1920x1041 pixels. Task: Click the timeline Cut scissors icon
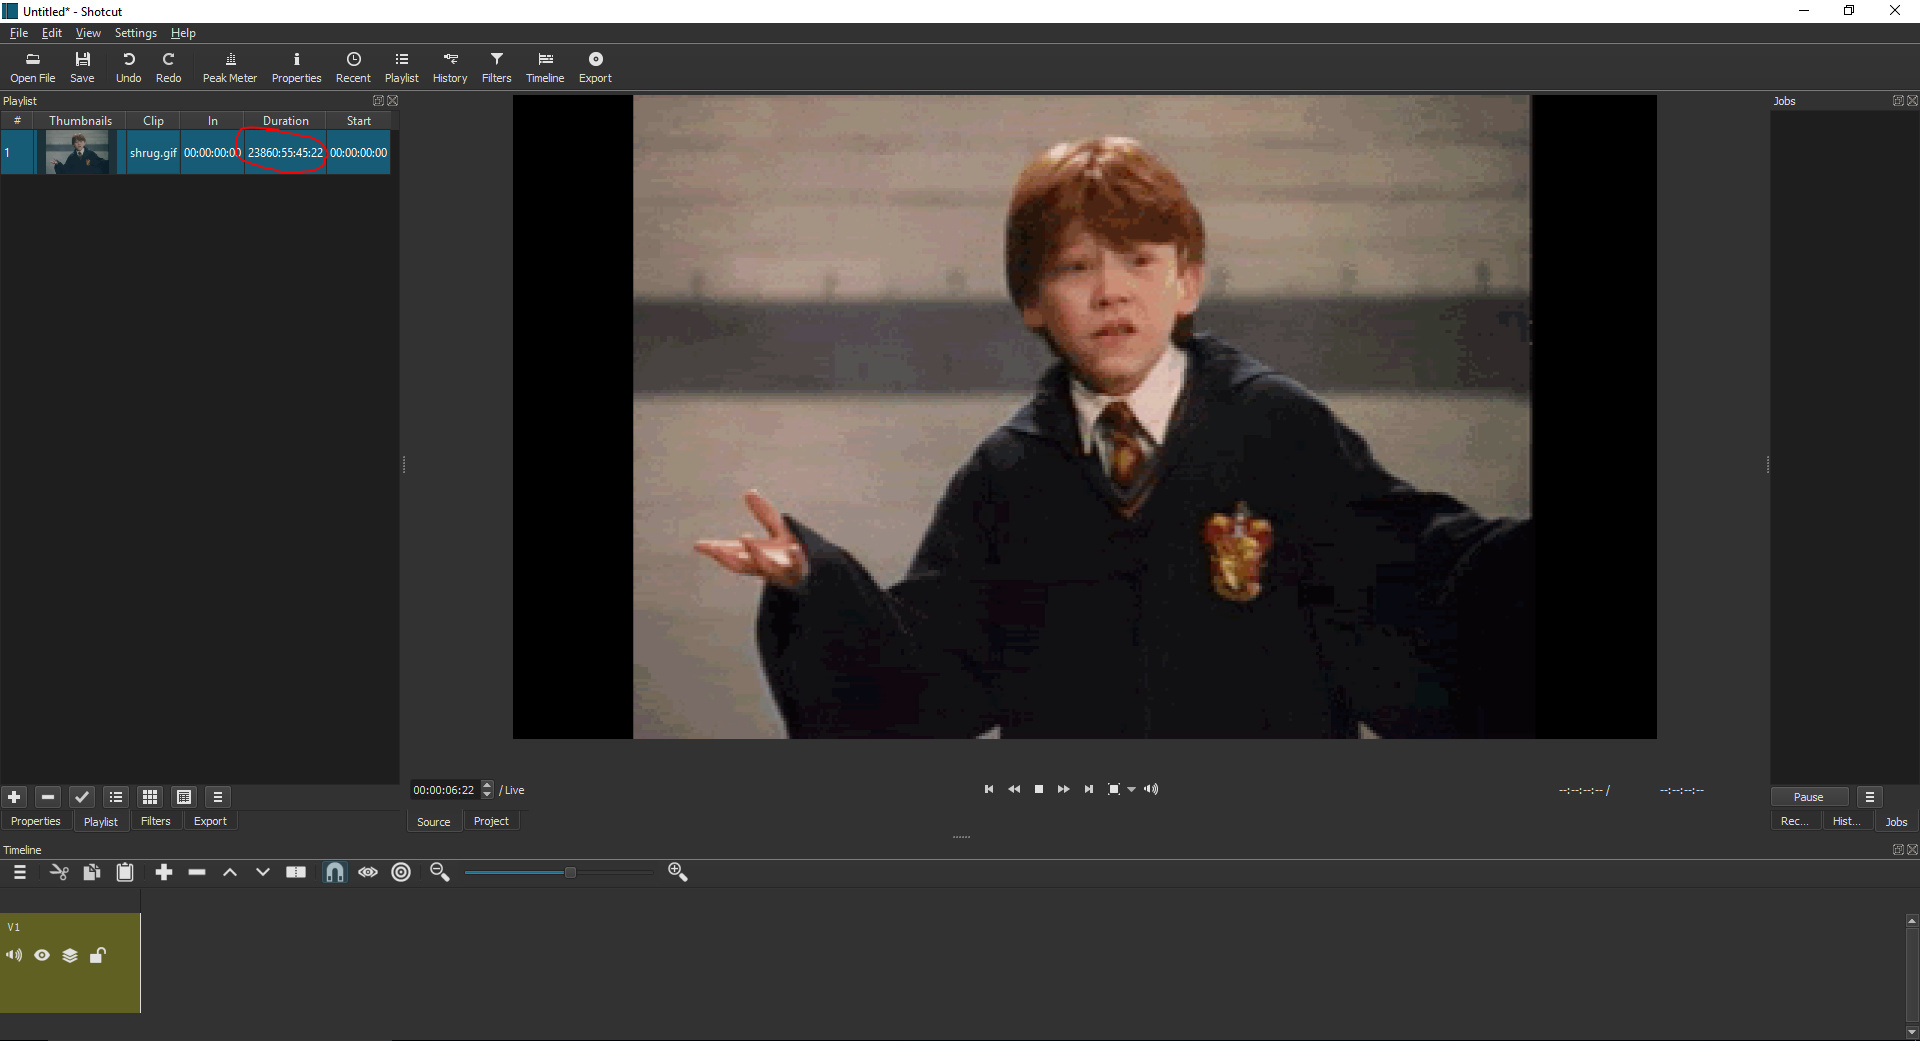[59, 872]
